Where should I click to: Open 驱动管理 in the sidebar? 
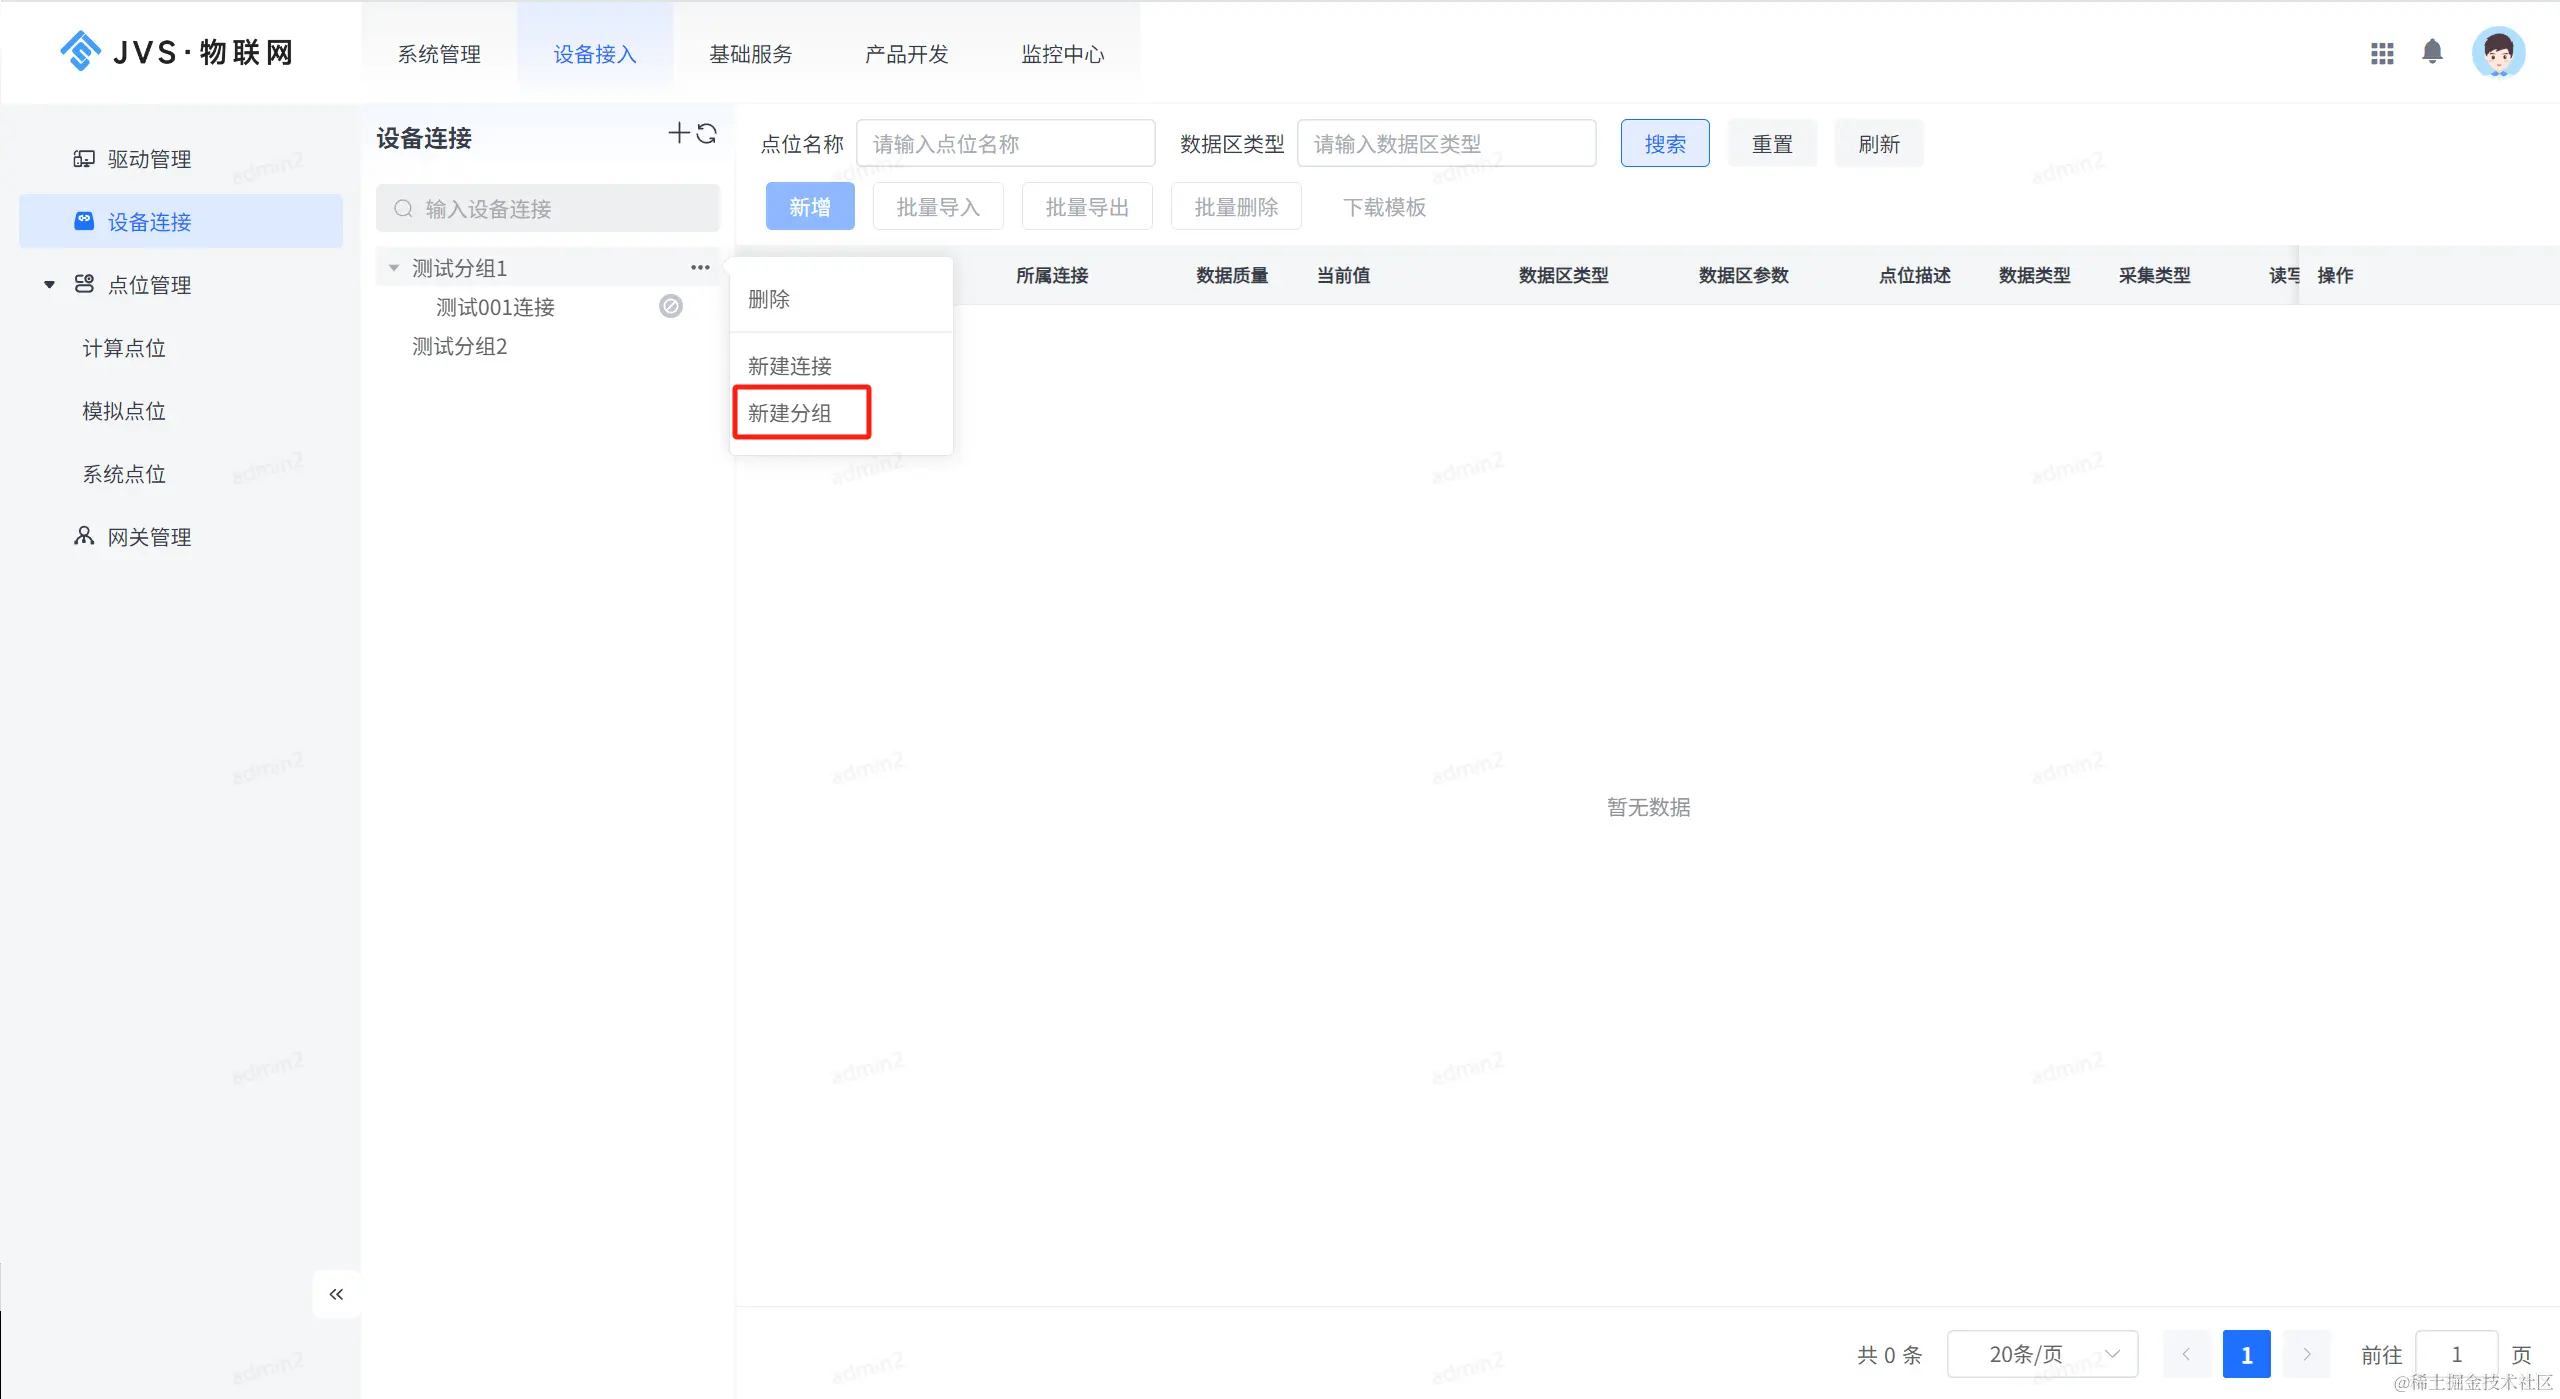click(149, 159)
